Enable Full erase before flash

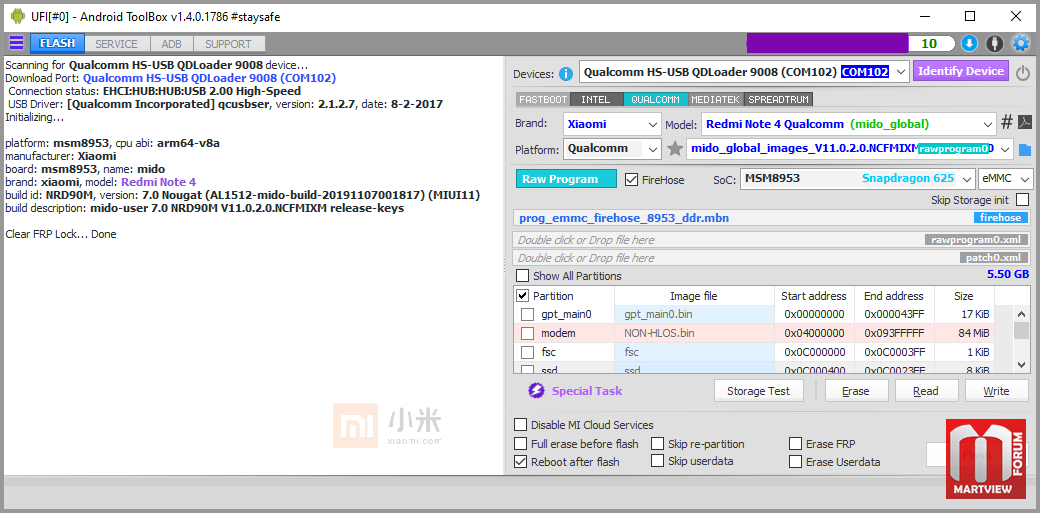521,443
